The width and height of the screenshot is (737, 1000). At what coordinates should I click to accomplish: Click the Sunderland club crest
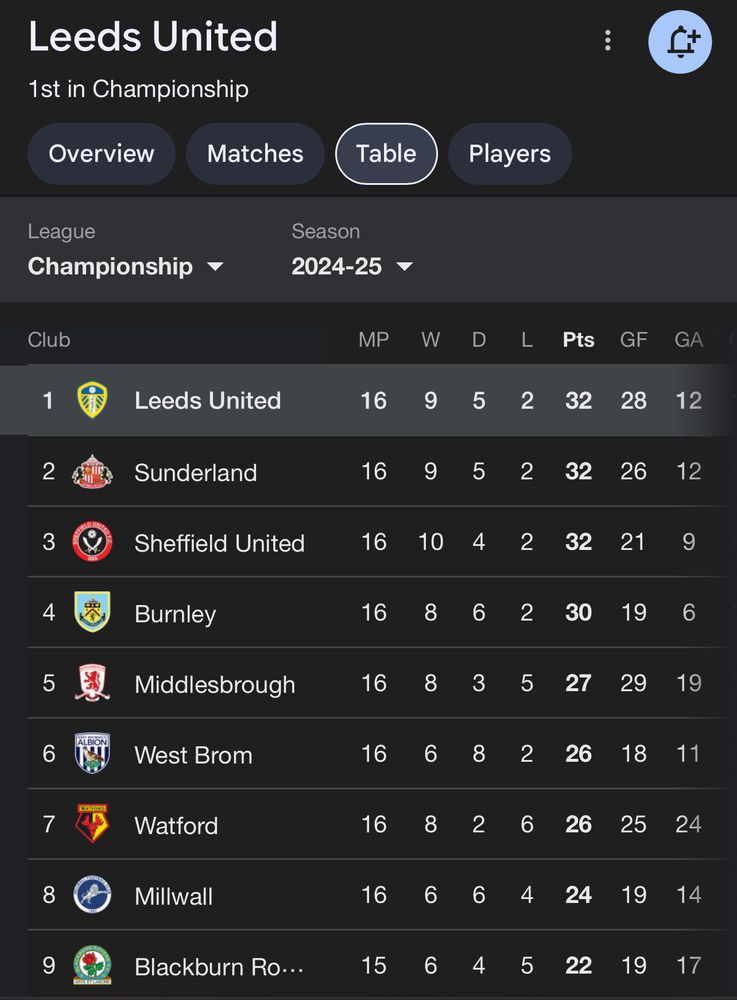coord(92,472)
